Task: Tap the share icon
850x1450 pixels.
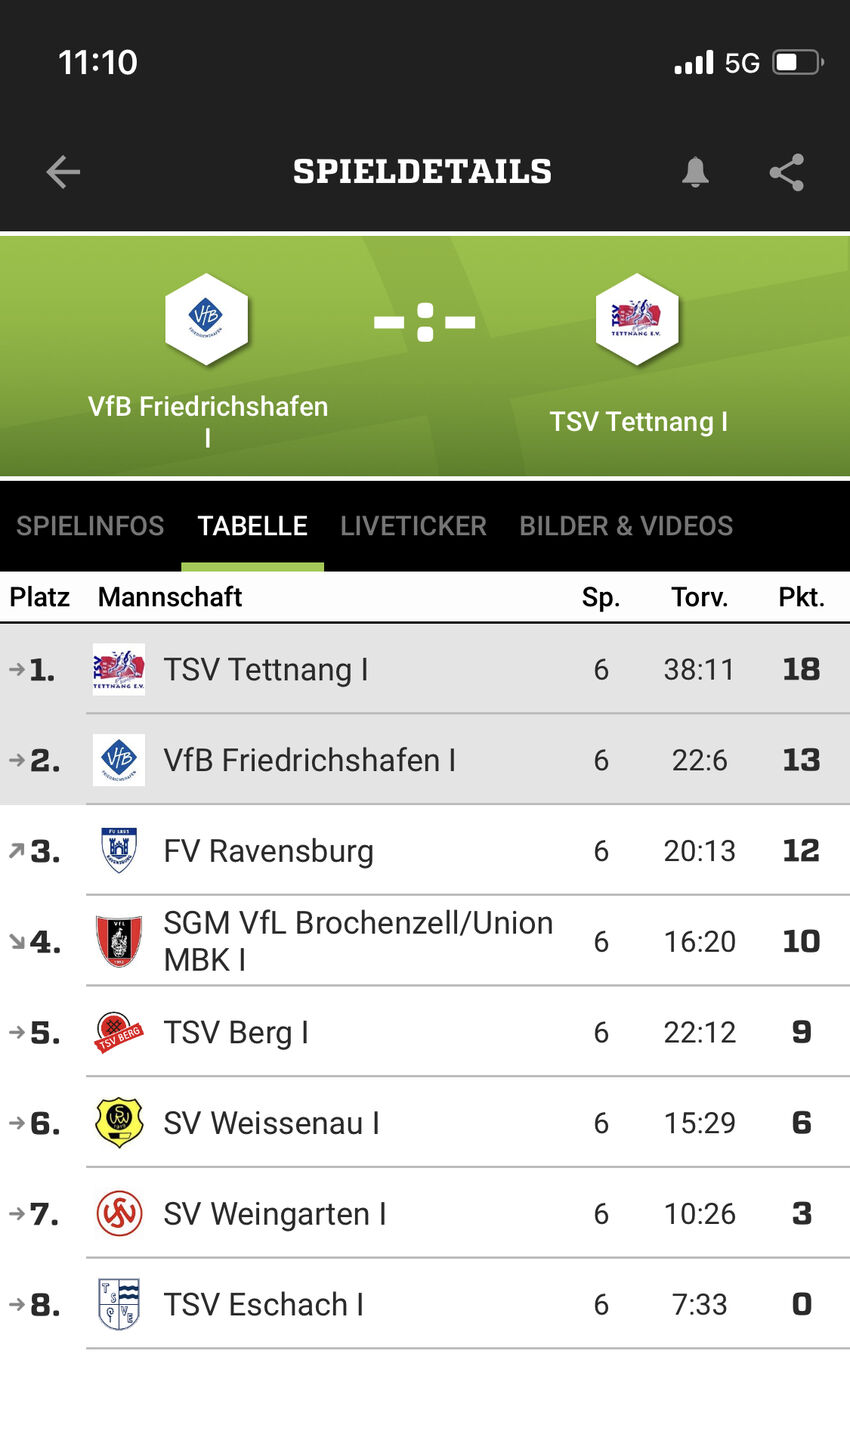Action: pyautogui.click(x=787, y=172)
